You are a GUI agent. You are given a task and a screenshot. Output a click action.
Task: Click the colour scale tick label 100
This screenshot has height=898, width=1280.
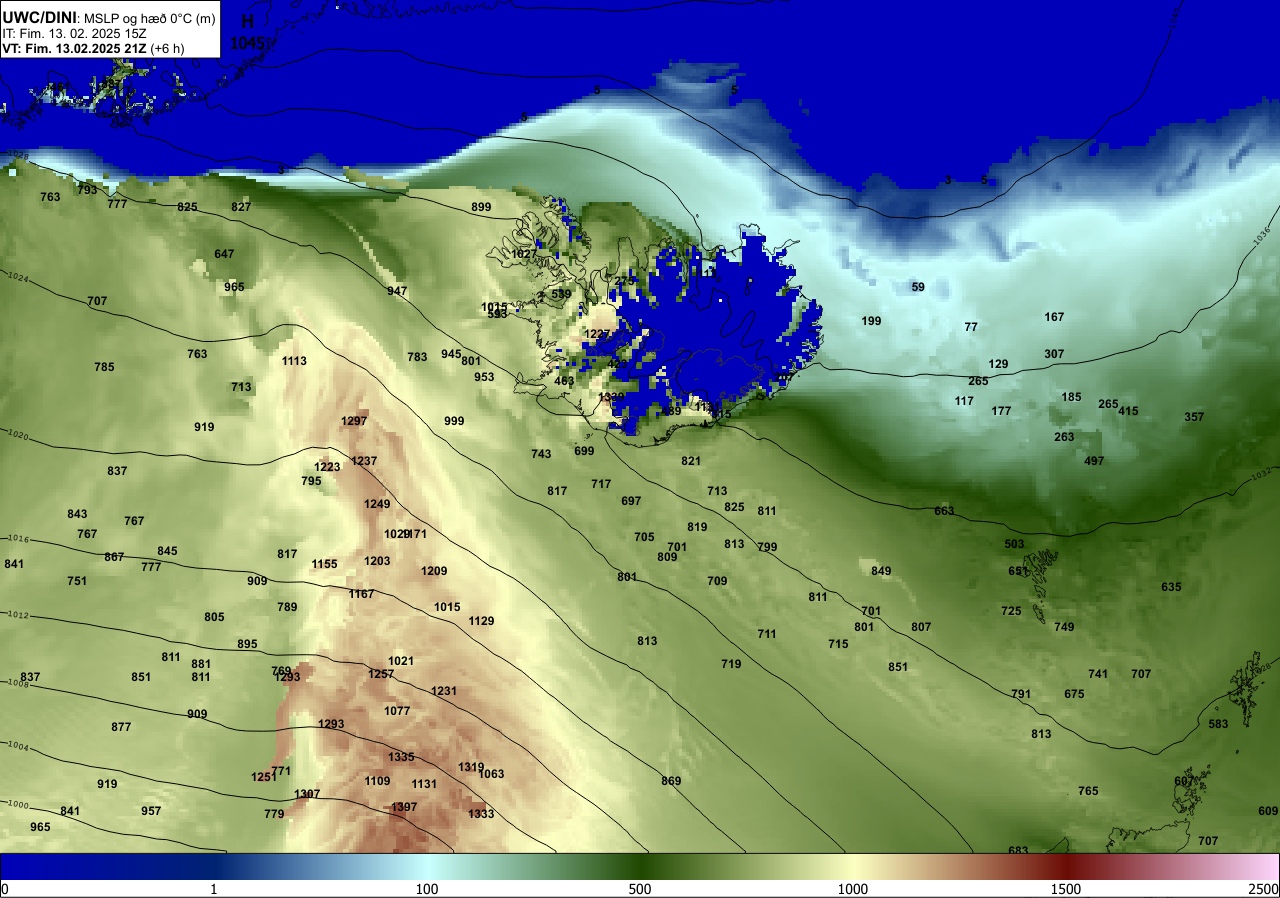tap(427, 889)
